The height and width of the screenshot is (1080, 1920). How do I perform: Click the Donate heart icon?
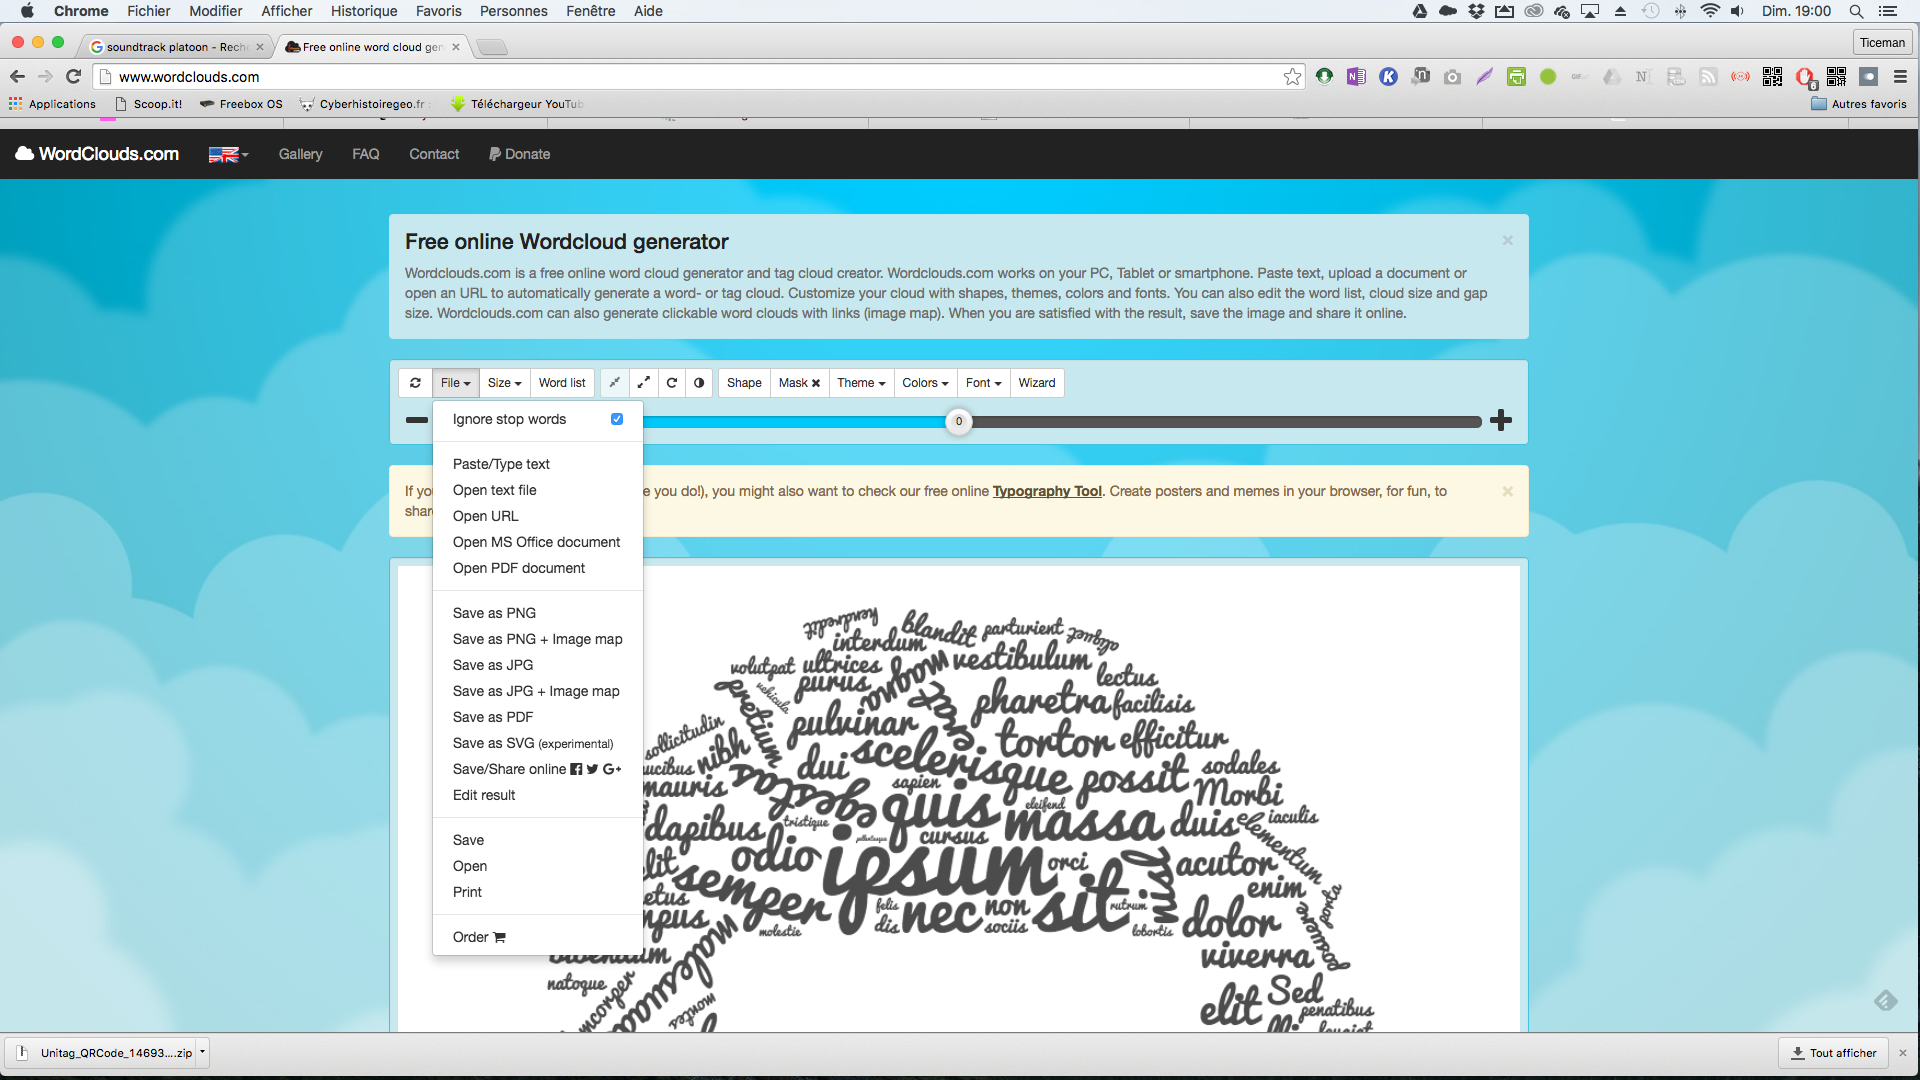pos(497,154)
